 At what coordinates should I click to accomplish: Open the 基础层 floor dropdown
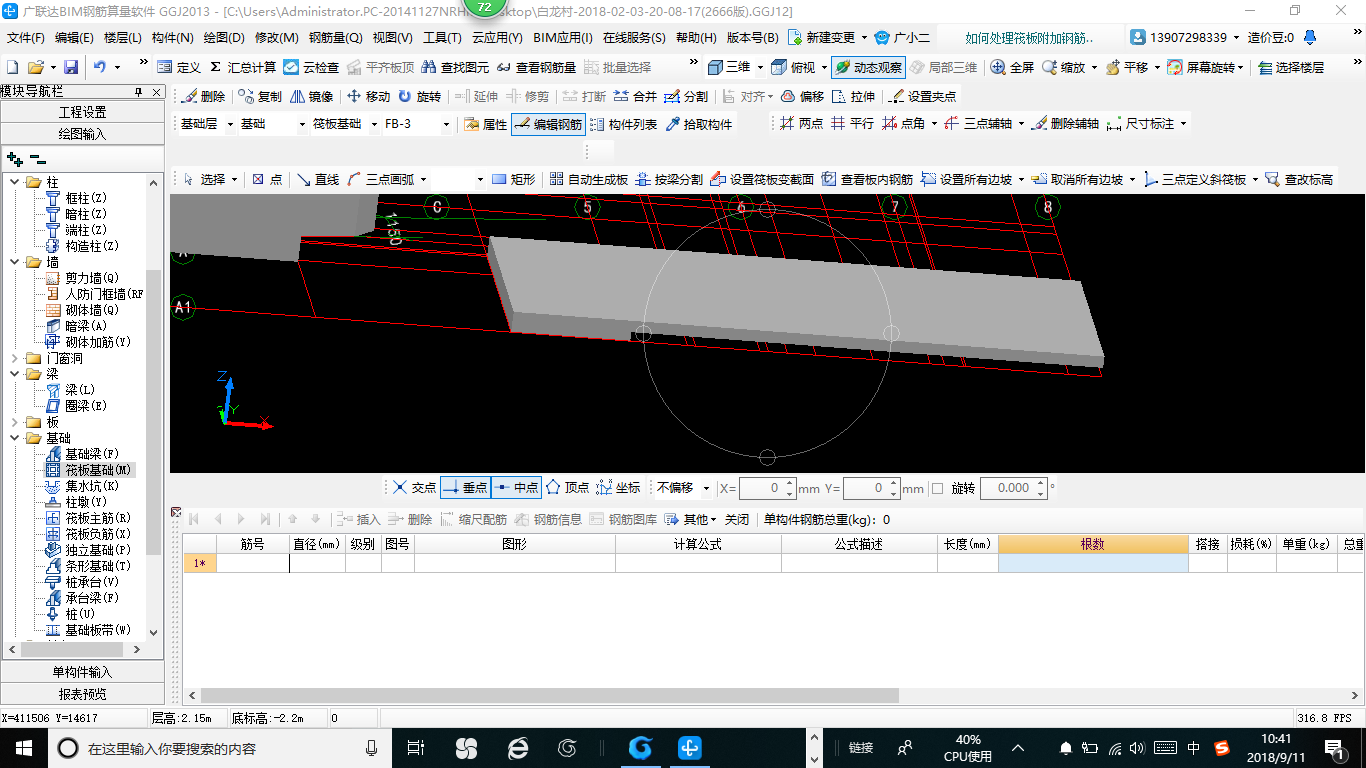(230, 124)
